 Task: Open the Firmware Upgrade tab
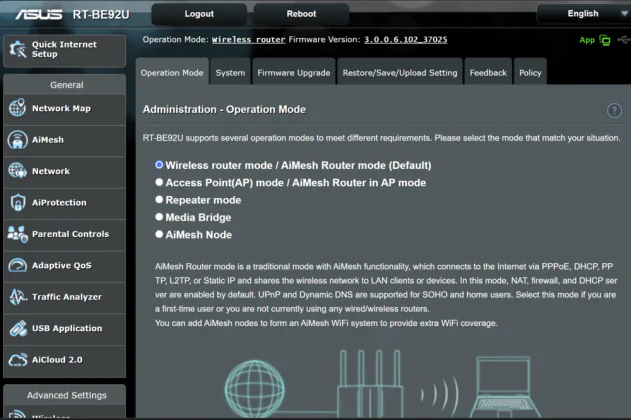294,72
